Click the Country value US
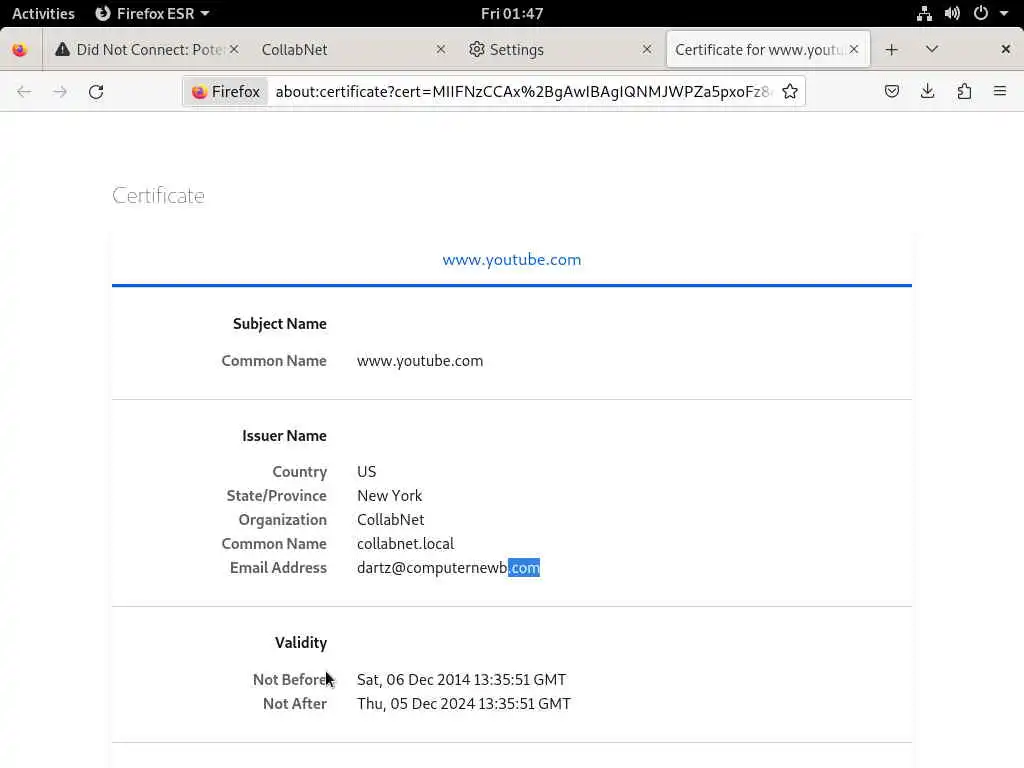 (366, 472)
